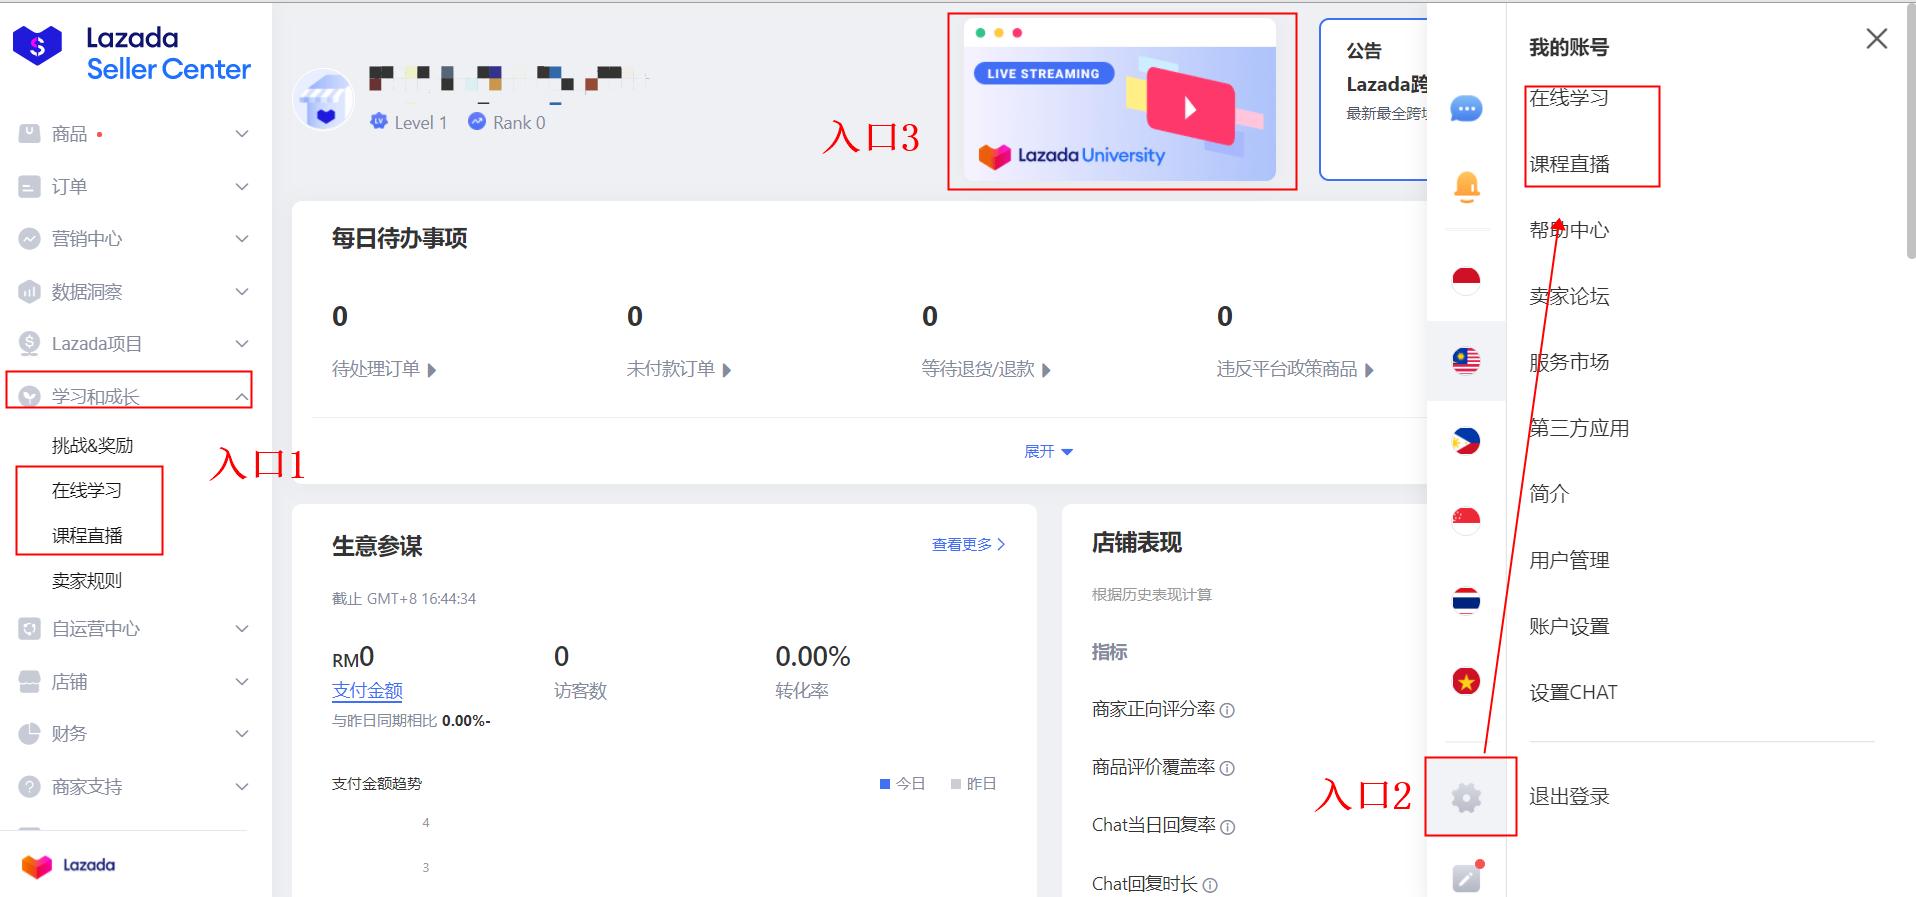Switch to the Philippines flag store
The image size is (1916, 897).
click(x=1466, y=440)
